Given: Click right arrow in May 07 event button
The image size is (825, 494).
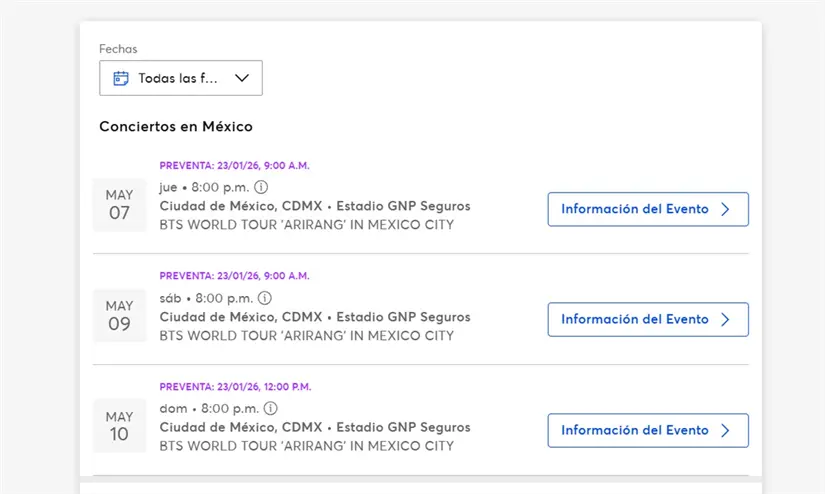Looking at the screenshot, I should tap(726, 209).
